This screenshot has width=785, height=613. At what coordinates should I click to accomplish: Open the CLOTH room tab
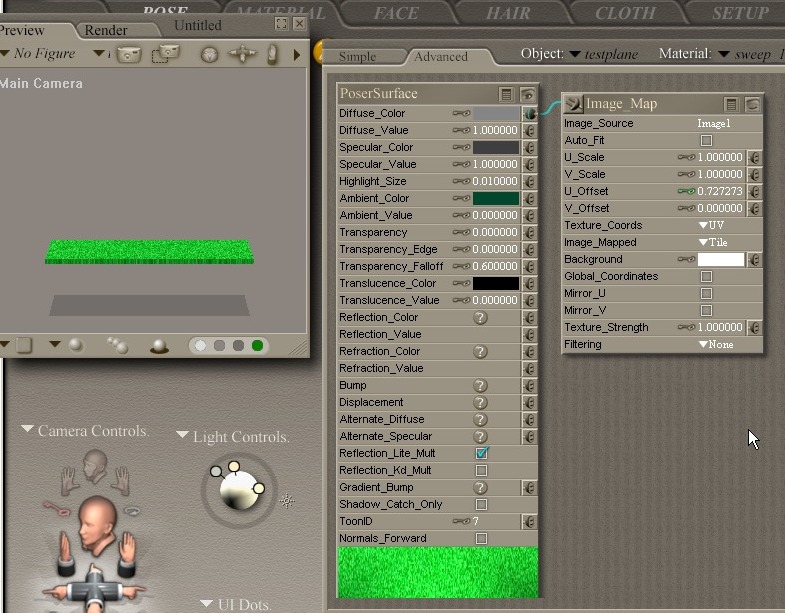(x=625, y=13)
